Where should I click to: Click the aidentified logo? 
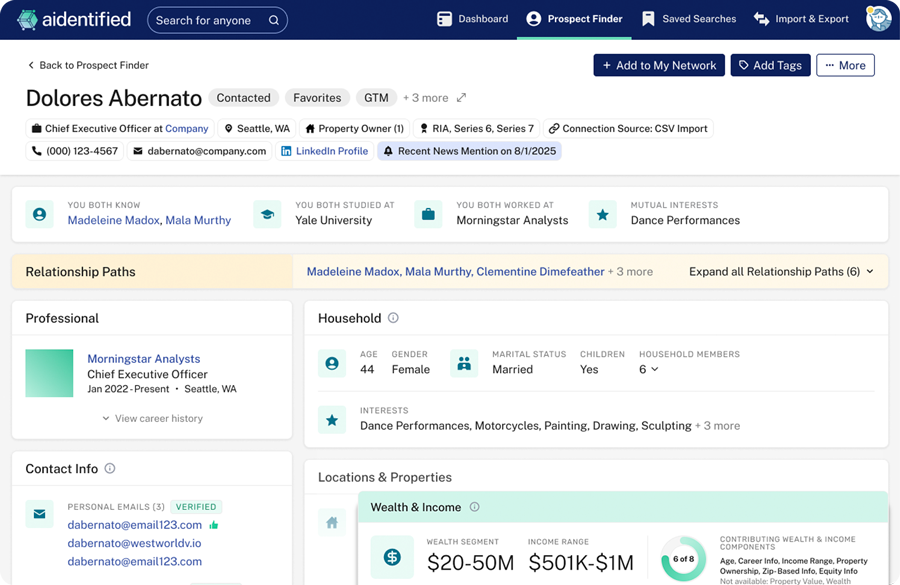(74, 20)
